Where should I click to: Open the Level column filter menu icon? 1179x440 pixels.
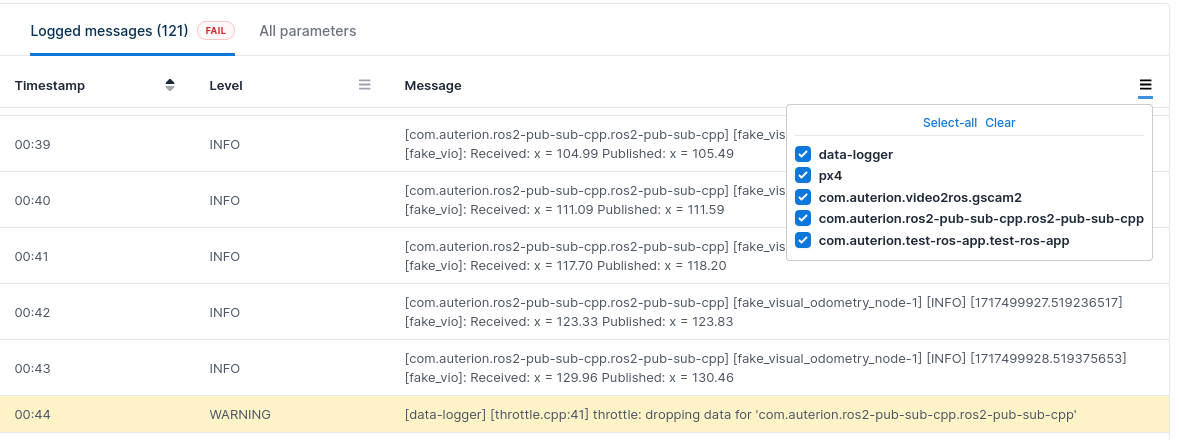pyautogui.click(x=365, y=85)
